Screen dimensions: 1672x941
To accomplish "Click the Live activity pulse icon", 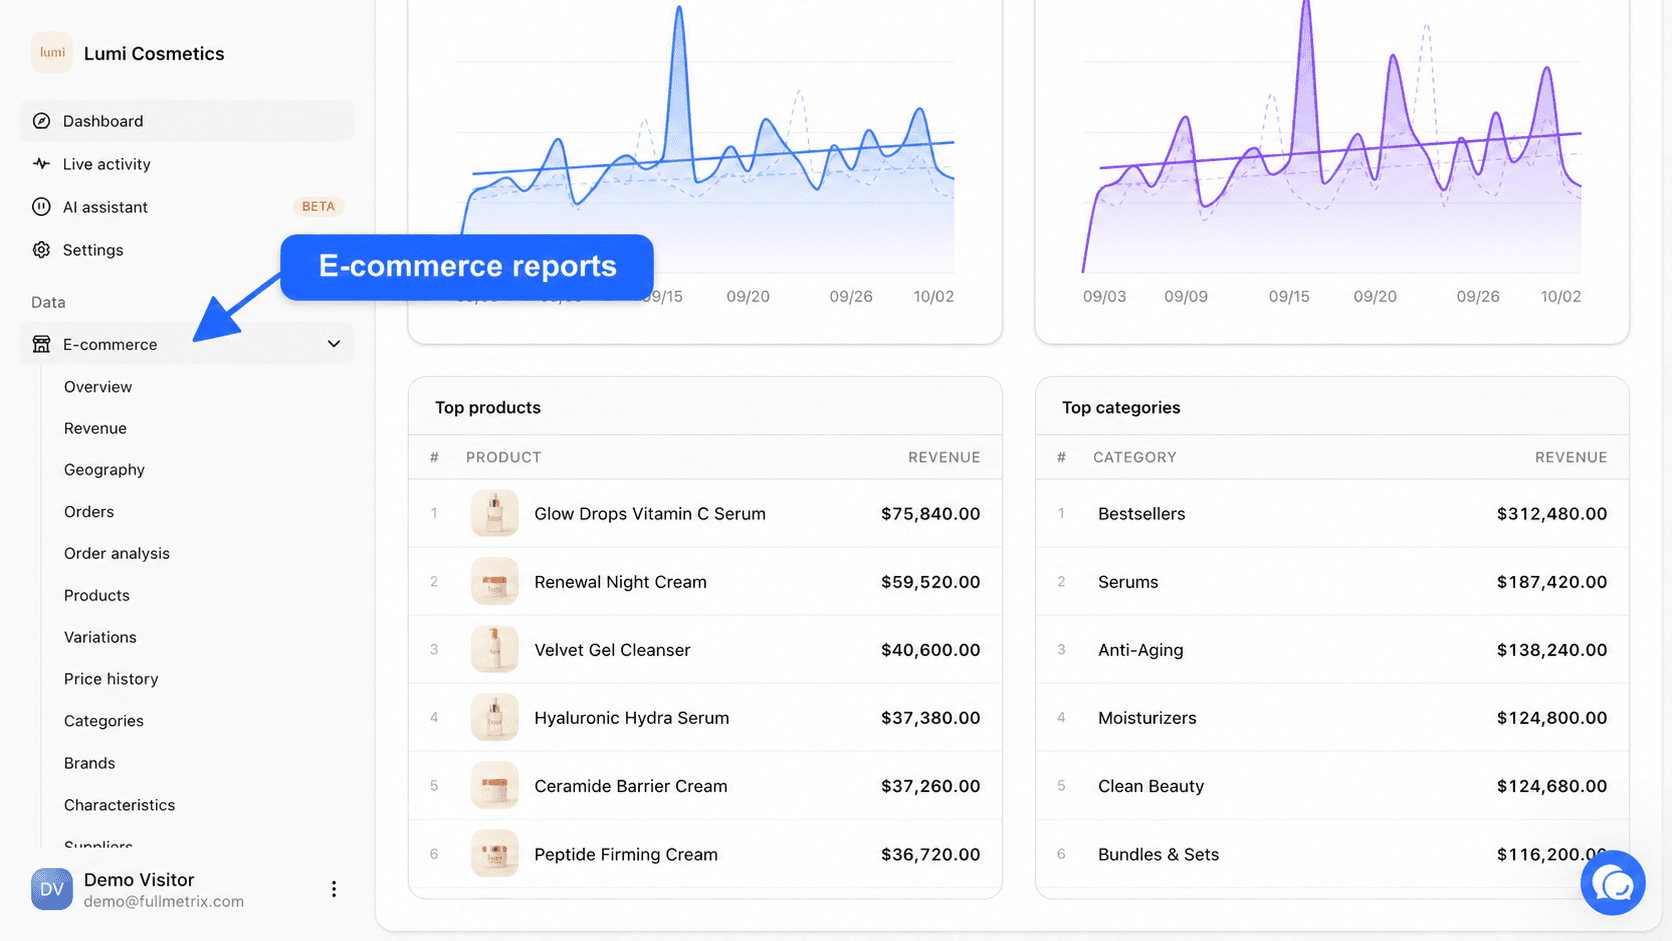I will tap(41, 164).
